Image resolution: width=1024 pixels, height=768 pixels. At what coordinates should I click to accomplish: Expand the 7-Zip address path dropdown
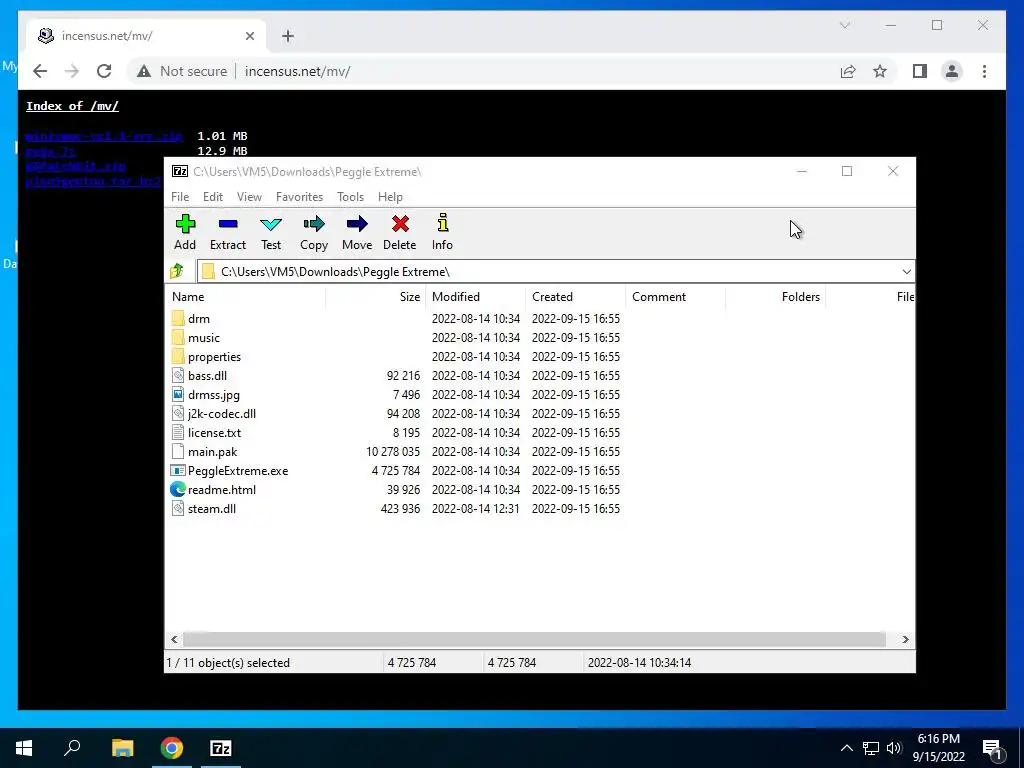pos(906,272)
